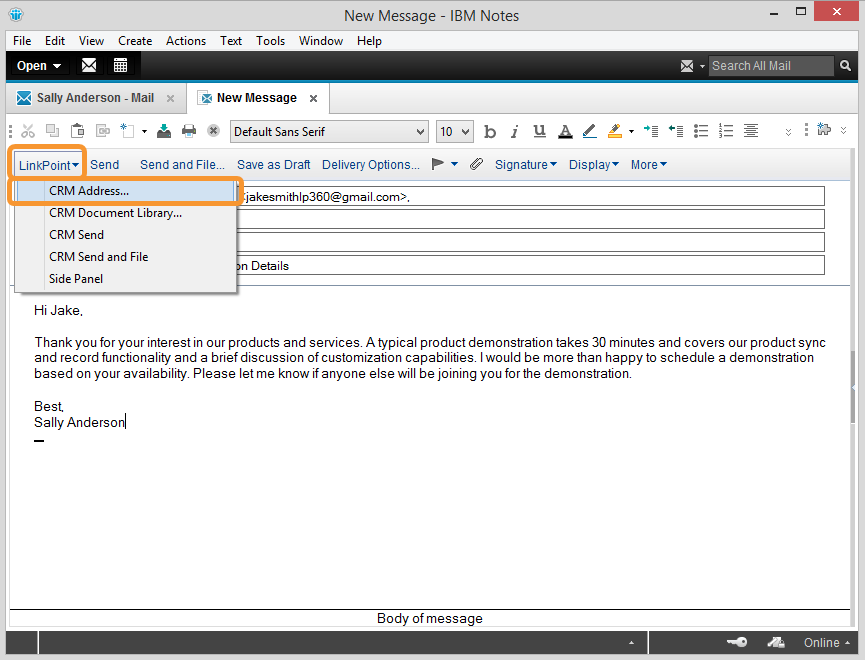Screen dimensions: 865x660
Task: Click the Indent icon
Action: tap(651, 131)
